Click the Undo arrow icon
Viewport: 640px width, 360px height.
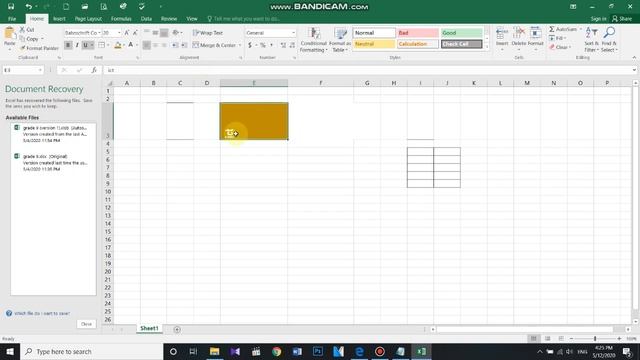28,7
